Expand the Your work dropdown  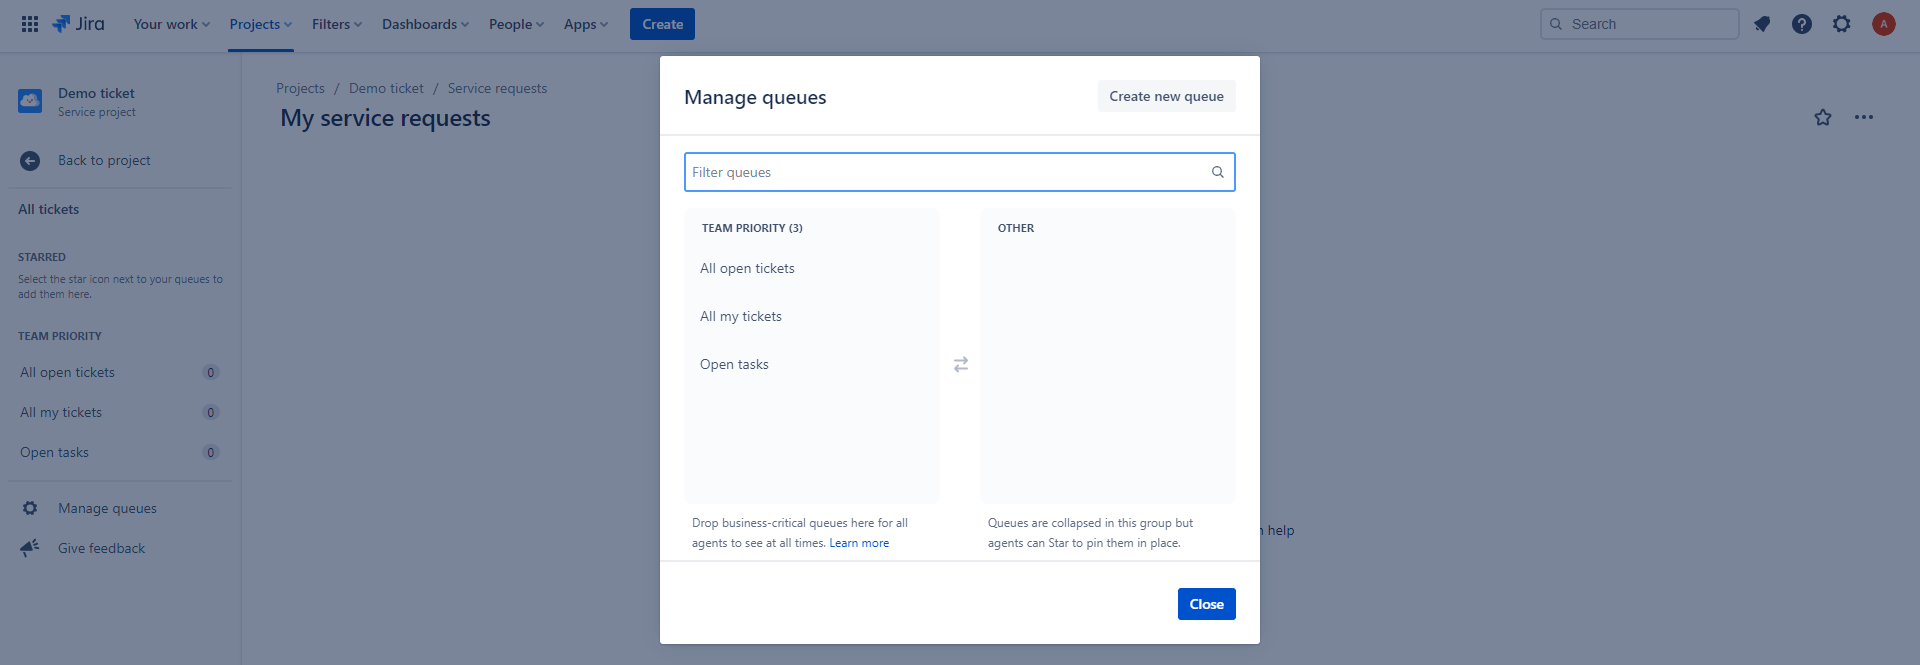point(171,24)
